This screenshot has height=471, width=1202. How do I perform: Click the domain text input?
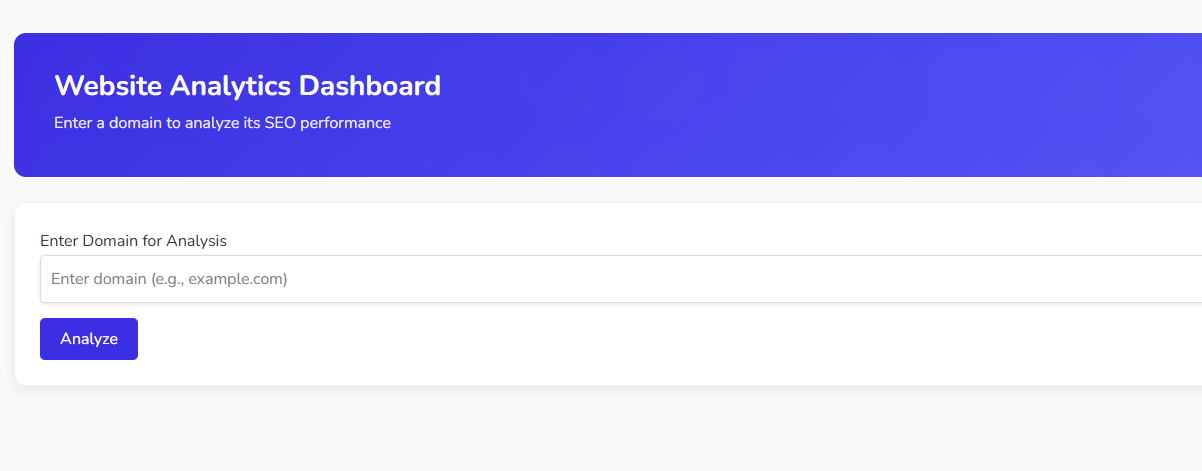click(620, 279)
